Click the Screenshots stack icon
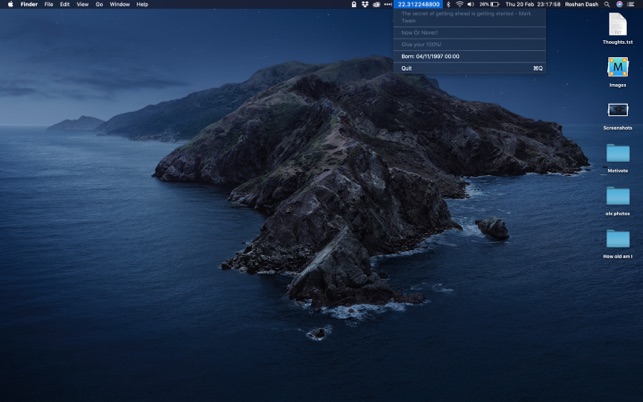643x402 pixels. coord(617,110)
